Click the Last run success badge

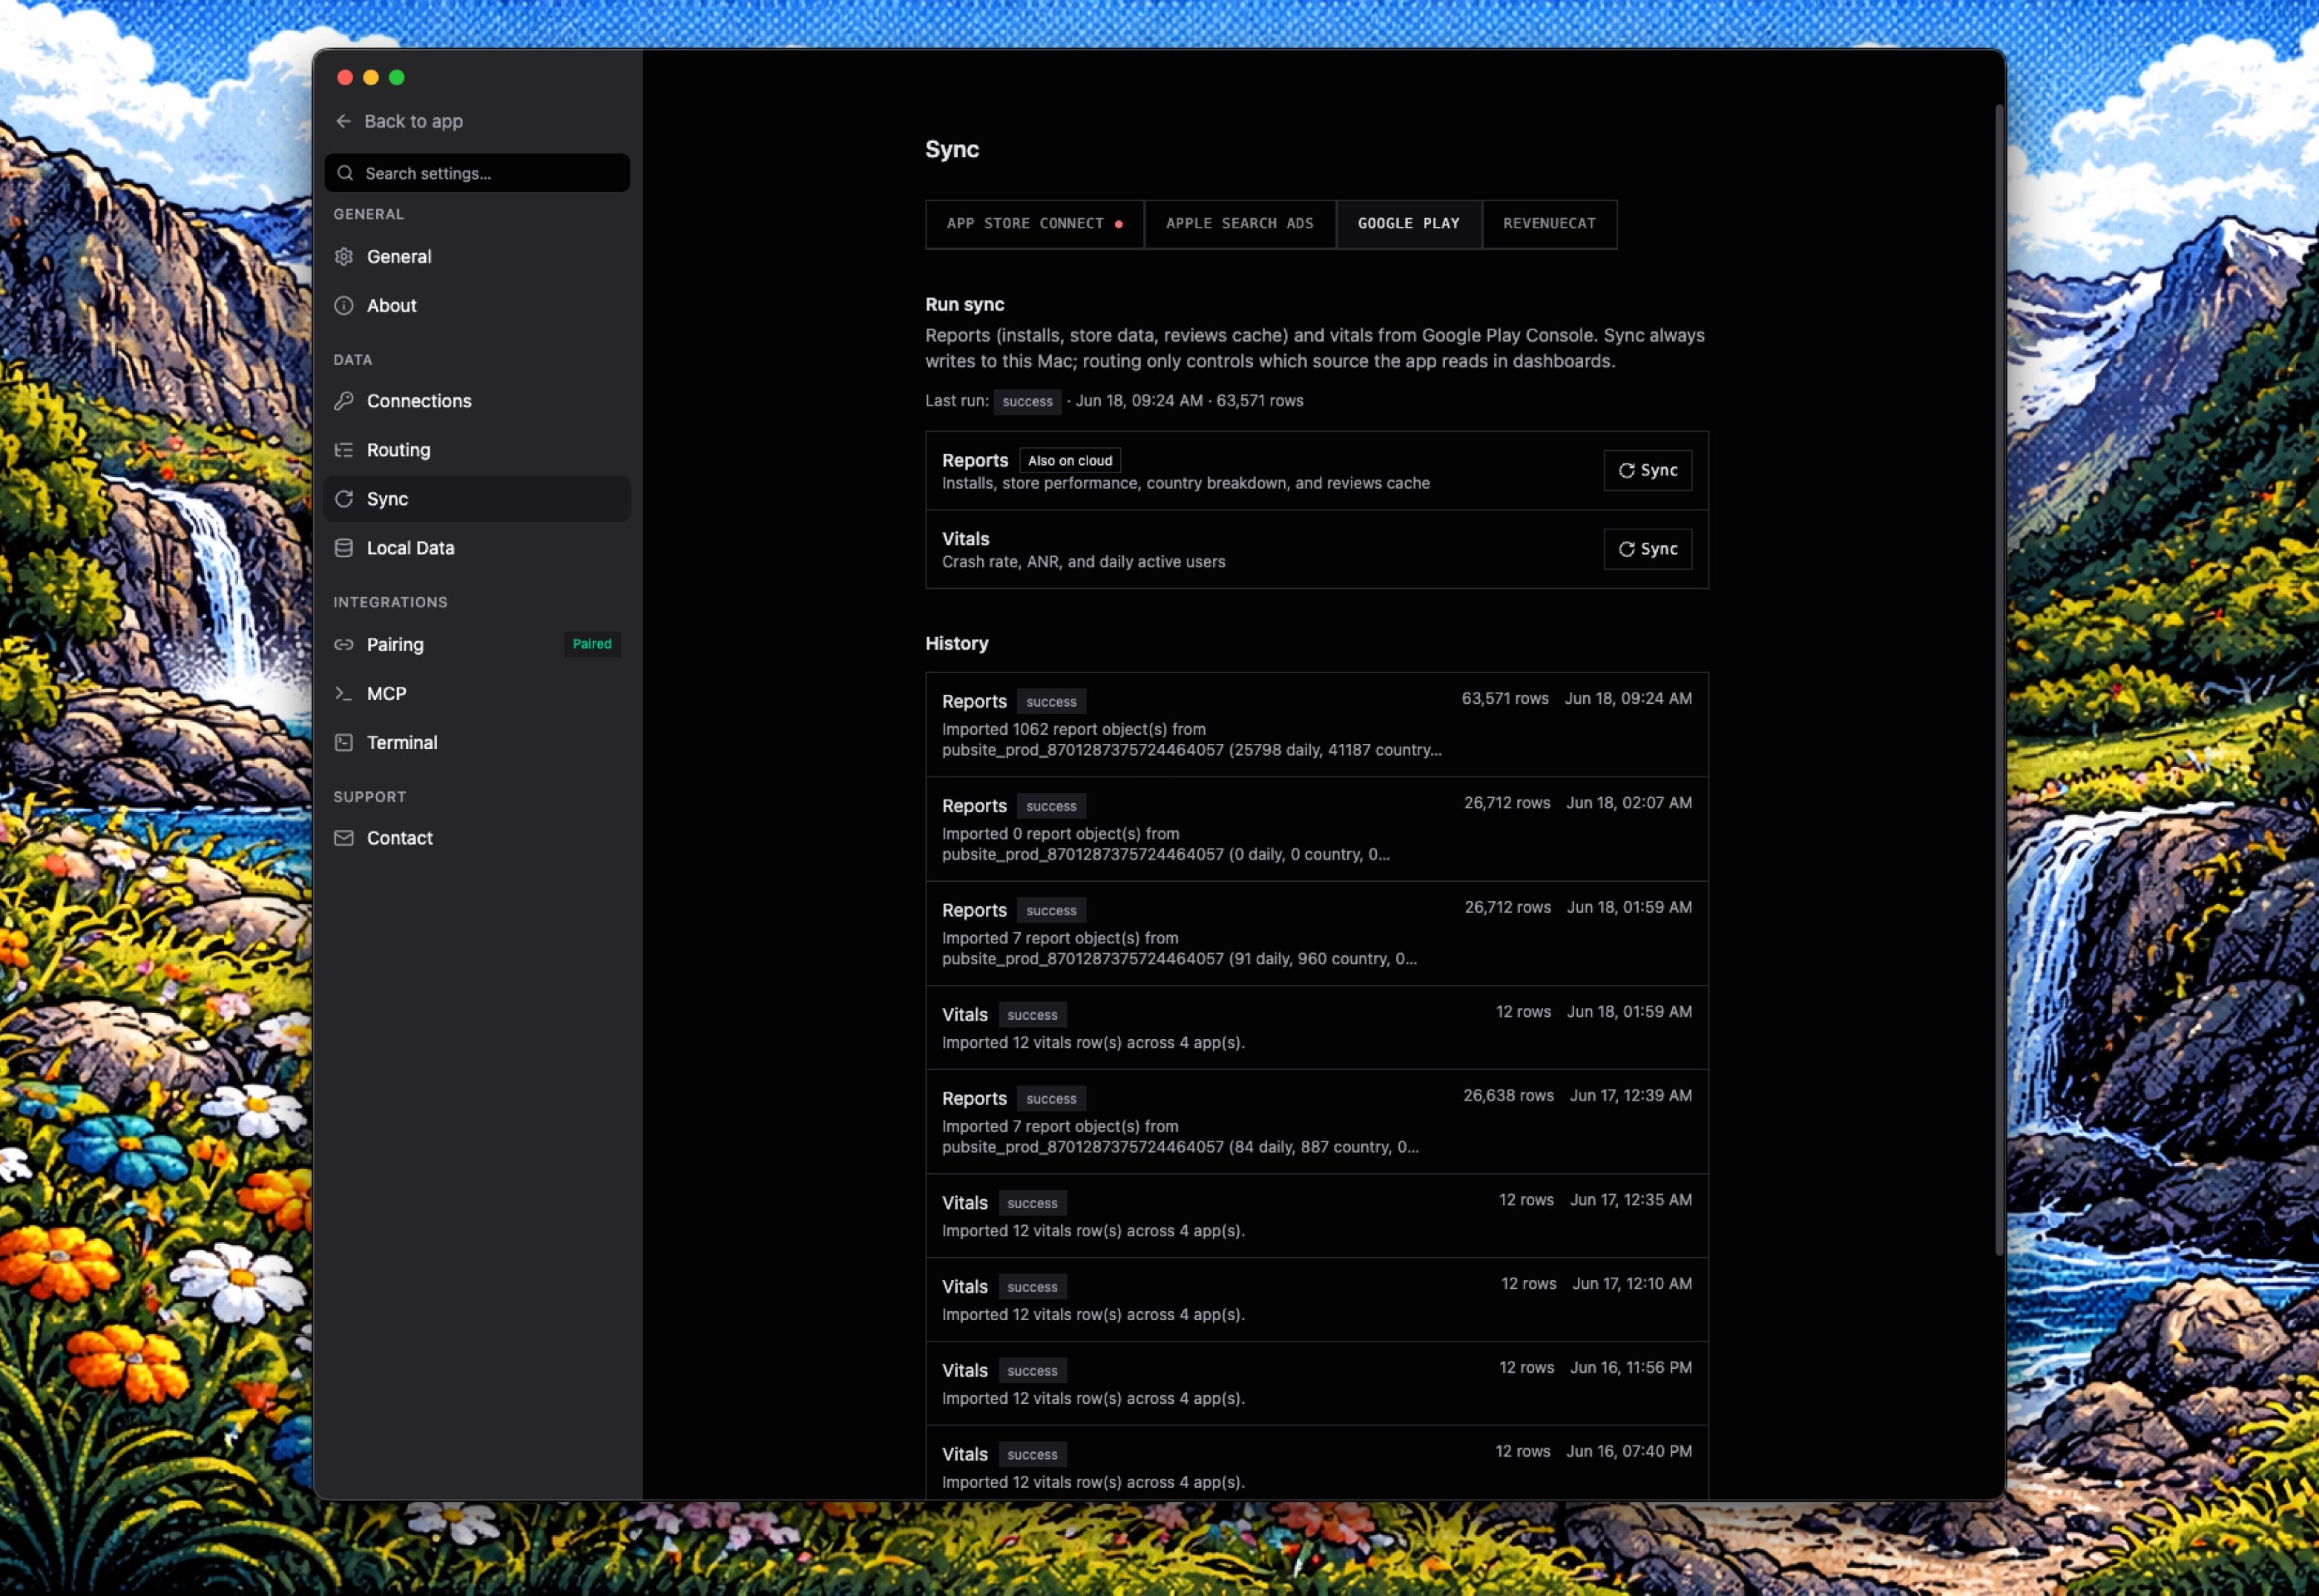pos(1027,401)
